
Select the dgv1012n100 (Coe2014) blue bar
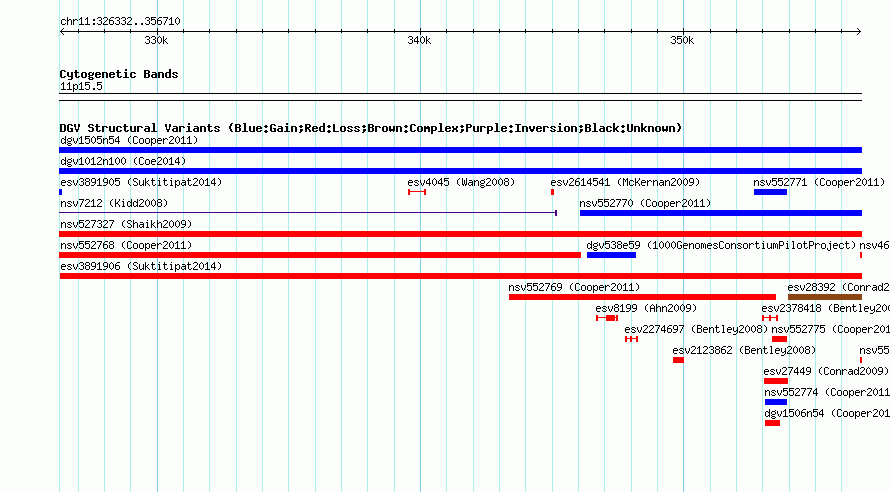point(460,171)
